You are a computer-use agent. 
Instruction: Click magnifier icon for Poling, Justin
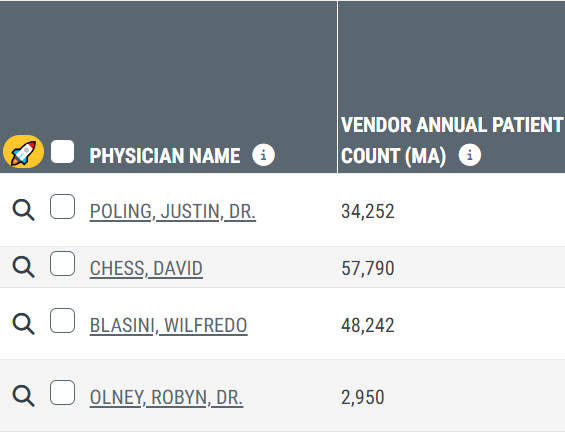coord(23,210)
